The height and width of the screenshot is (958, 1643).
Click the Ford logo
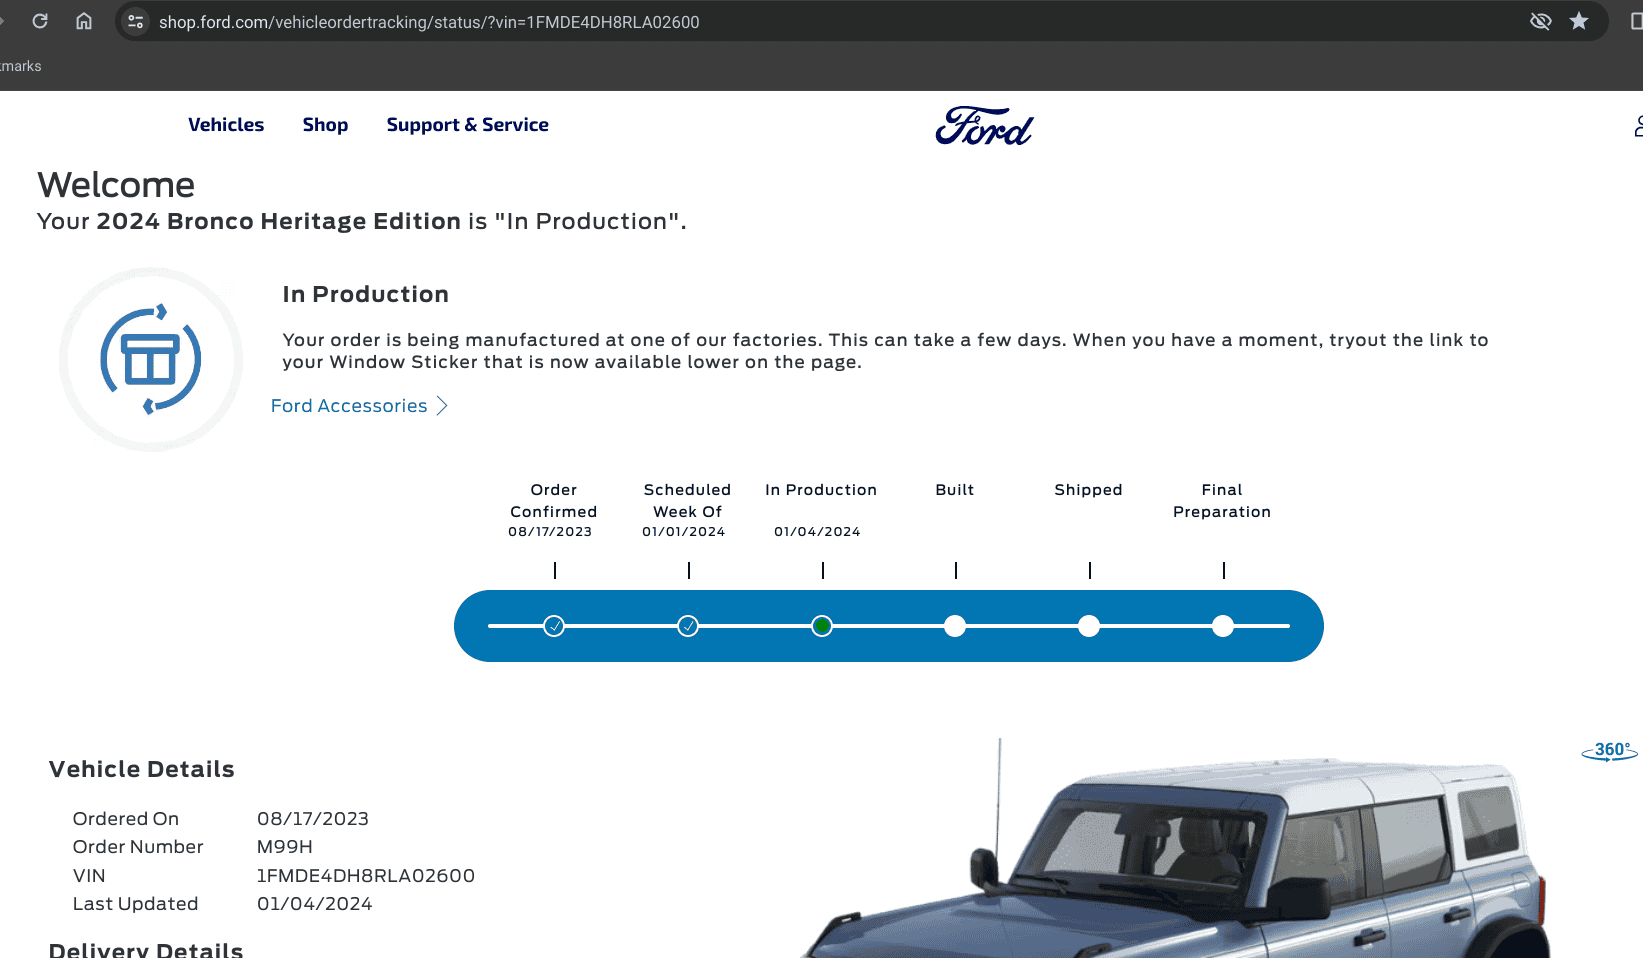tap(984, 126)
